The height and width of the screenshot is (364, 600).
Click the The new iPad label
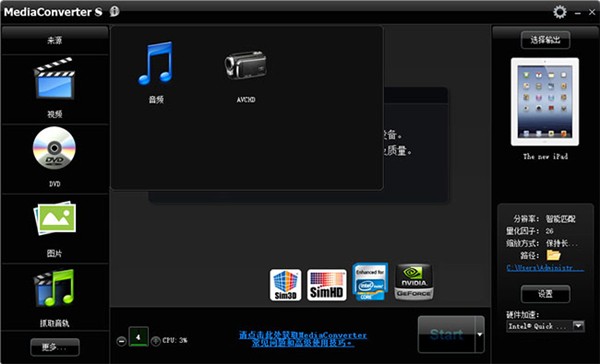point(545,157)
